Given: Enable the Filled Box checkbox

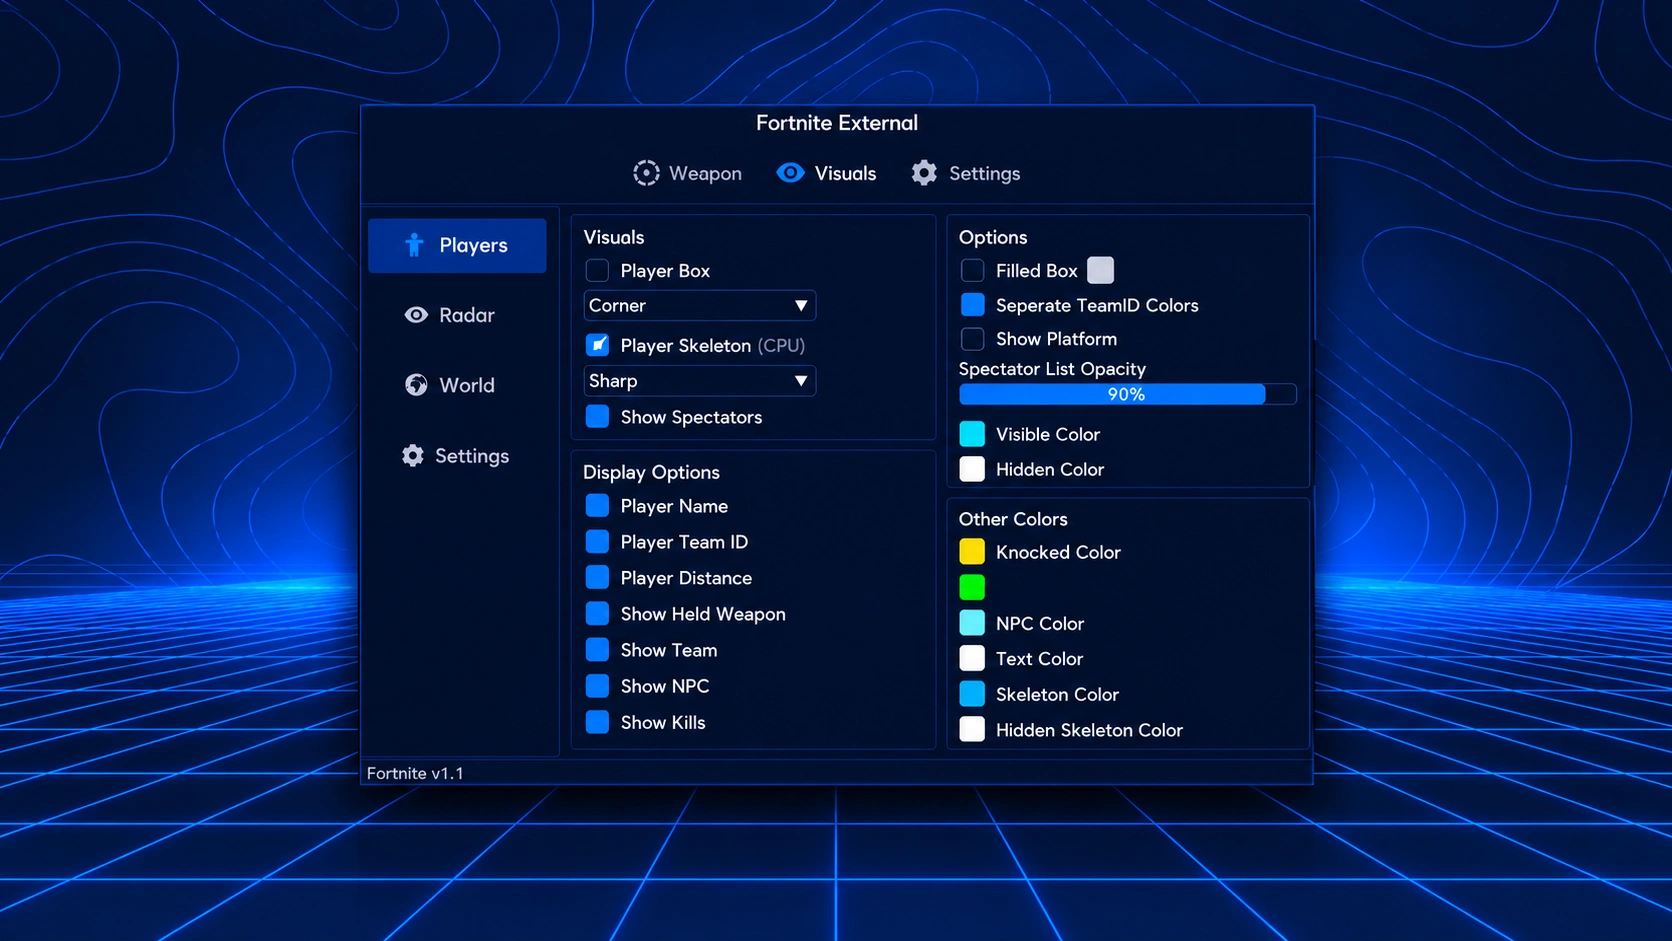Looking at the screenshot, I should click(972, 271).
